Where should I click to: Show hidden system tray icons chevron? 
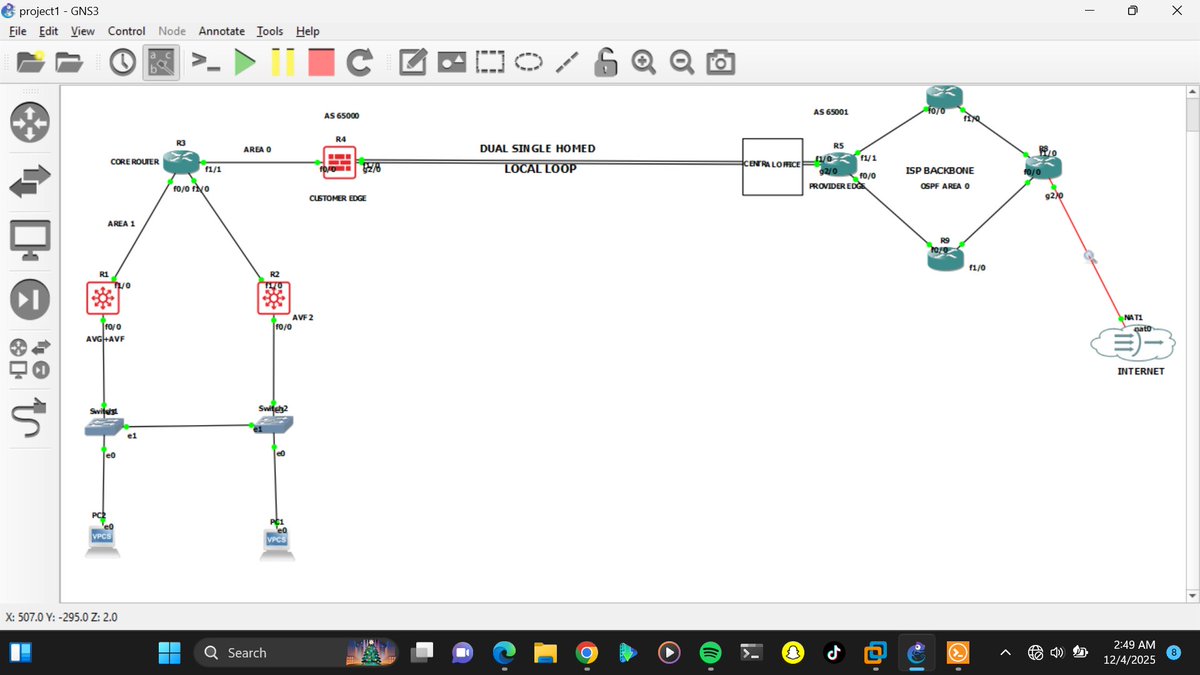coord(1006,653)
